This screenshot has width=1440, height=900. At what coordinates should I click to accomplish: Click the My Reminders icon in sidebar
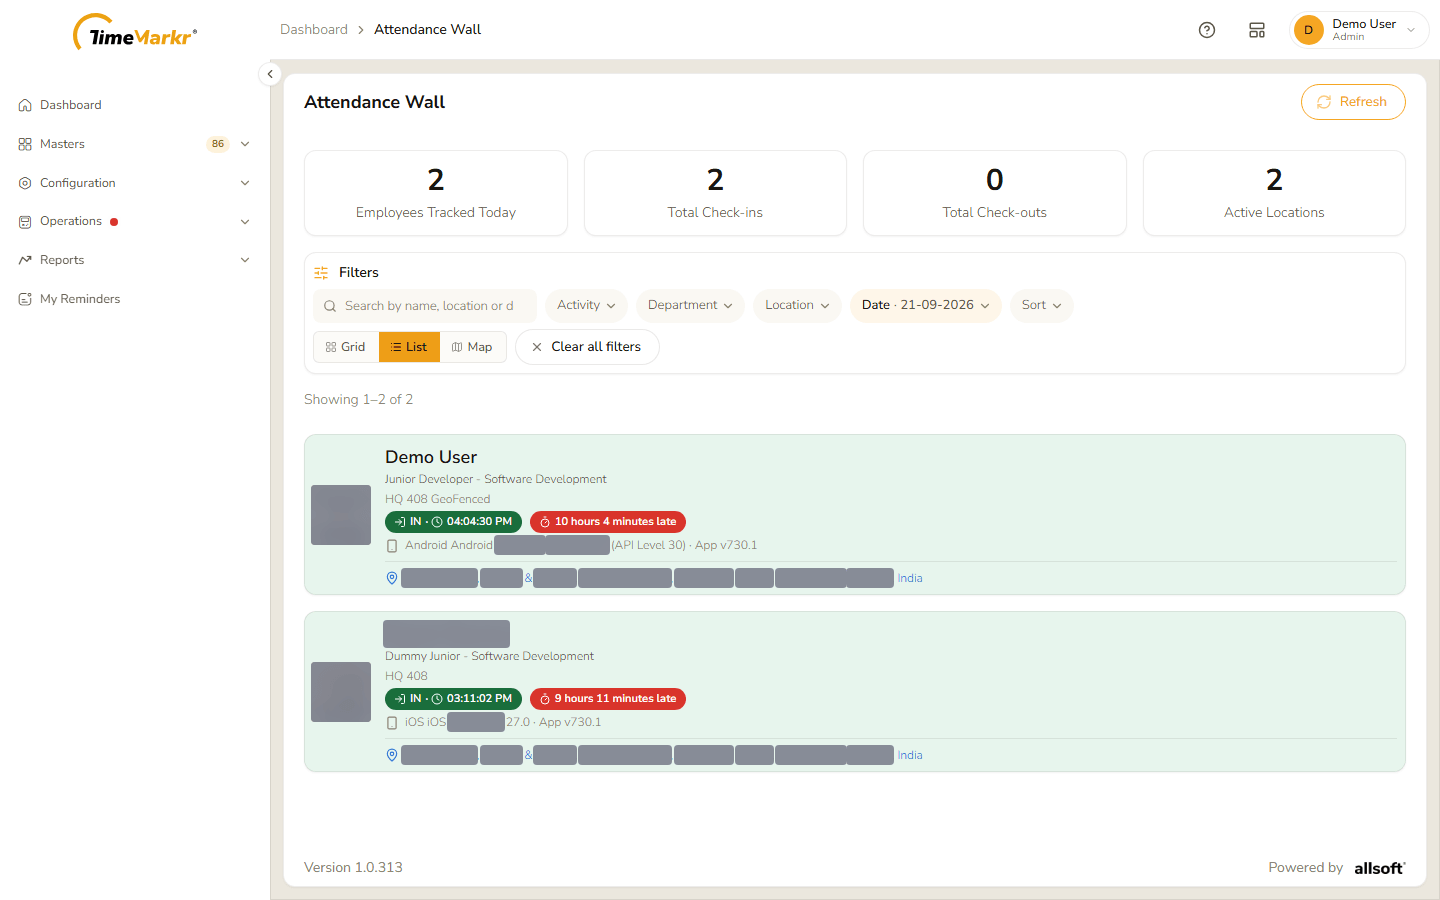(25, 299)
